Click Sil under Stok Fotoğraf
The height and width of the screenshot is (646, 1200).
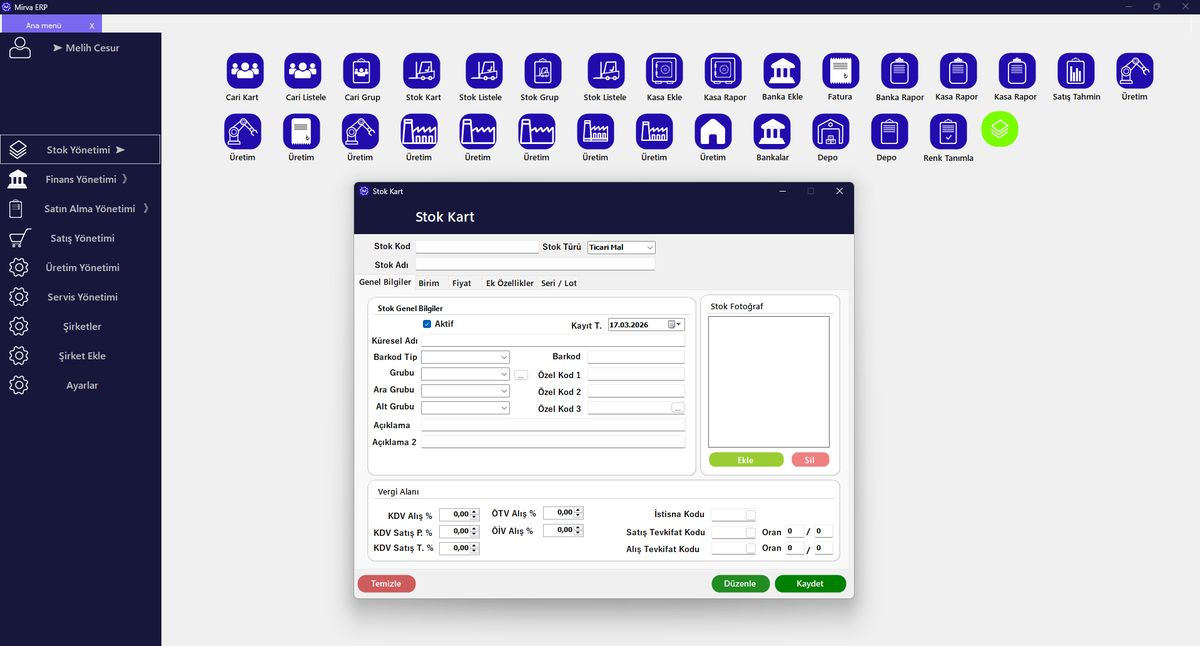pos(810,460)
